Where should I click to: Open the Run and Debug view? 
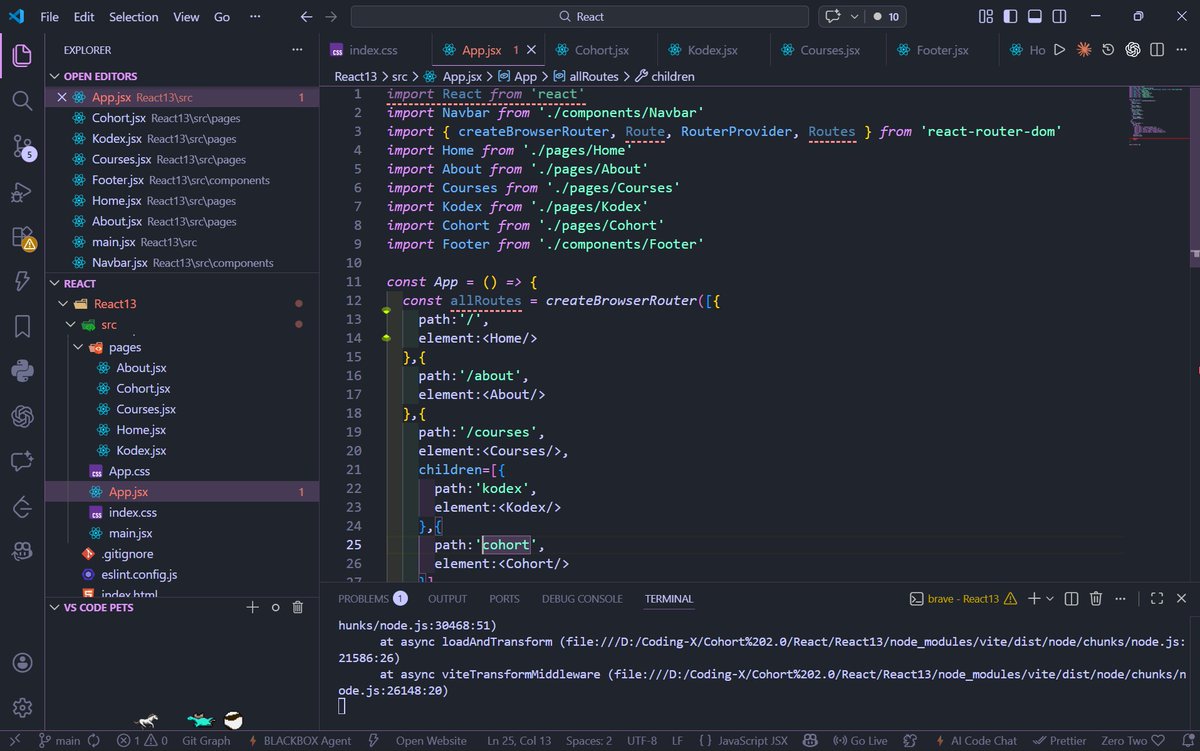pyautogui.click(x=22, y=192)
